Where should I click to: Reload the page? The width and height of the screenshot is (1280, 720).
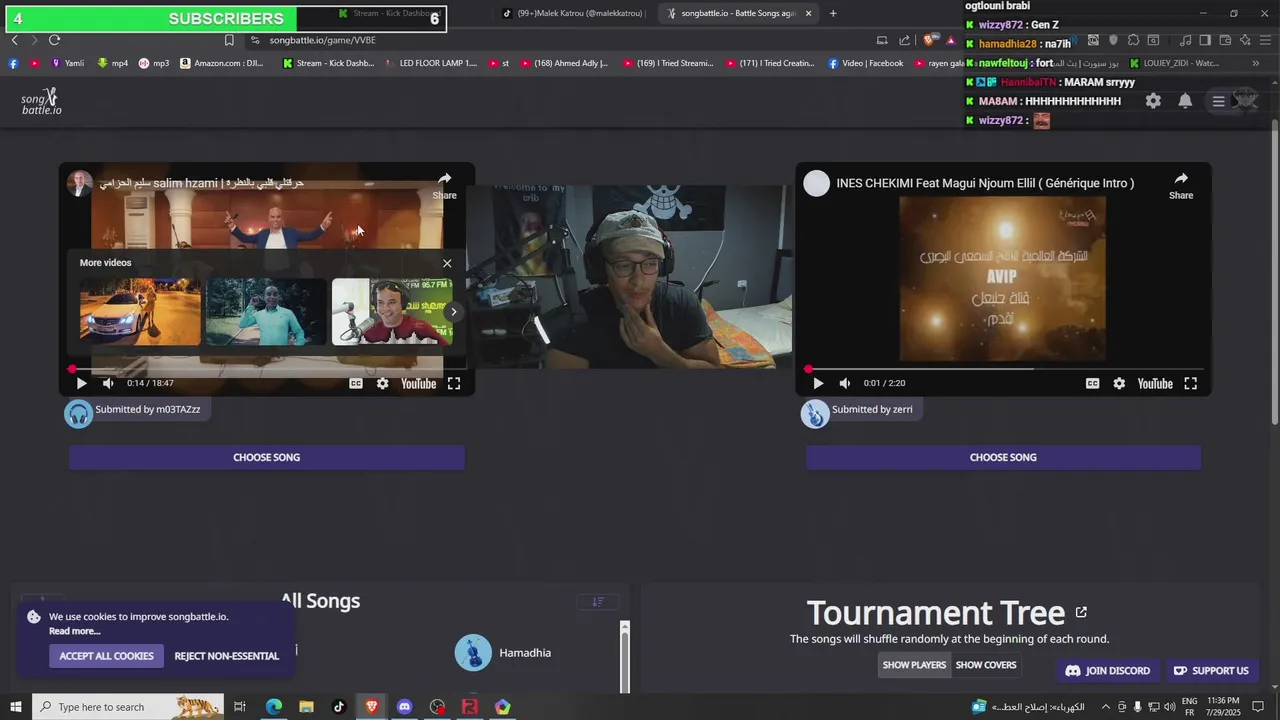click(x=54, y=40)
